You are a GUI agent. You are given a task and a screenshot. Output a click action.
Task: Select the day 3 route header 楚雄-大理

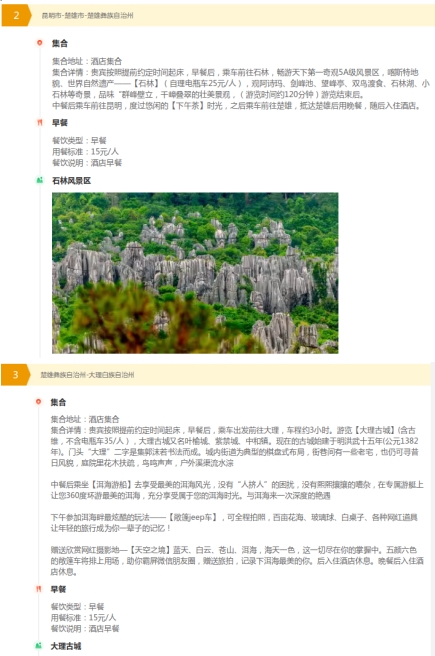87,375
